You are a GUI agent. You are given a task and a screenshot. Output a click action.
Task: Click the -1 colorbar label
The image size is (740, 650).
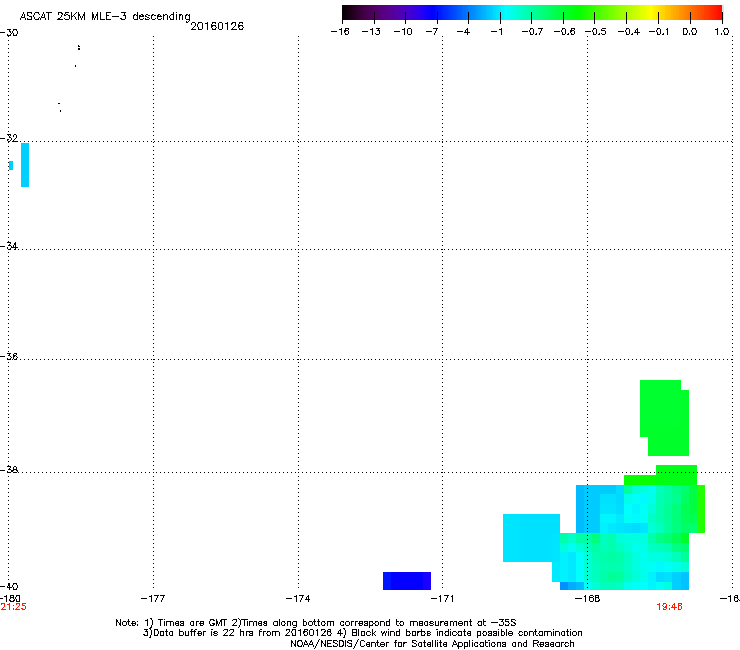pos(496,32)
